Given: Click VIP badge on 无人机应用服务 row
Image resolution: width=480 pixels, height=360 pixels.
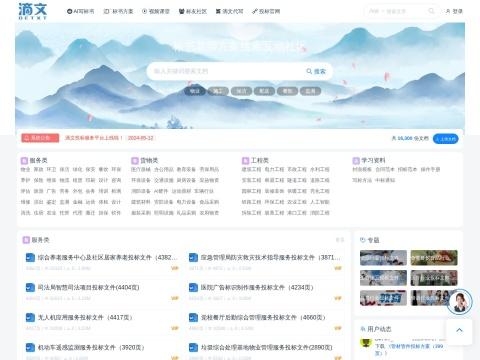Looking at the screenshot, I should (x=175, y=328).
